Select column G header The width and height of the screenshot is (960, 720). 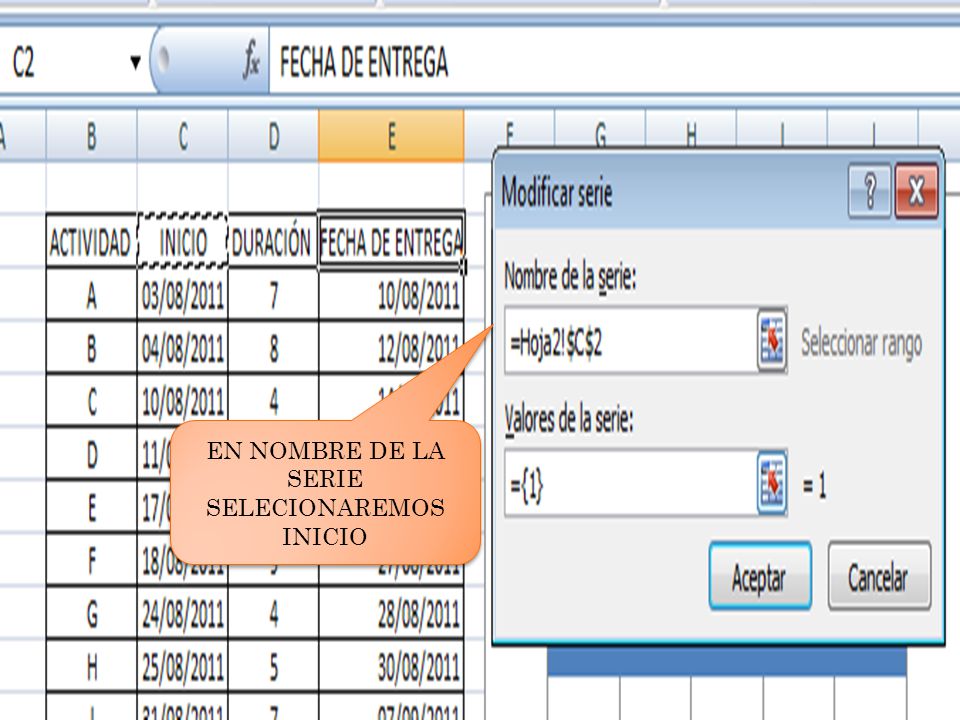[600, 132]
